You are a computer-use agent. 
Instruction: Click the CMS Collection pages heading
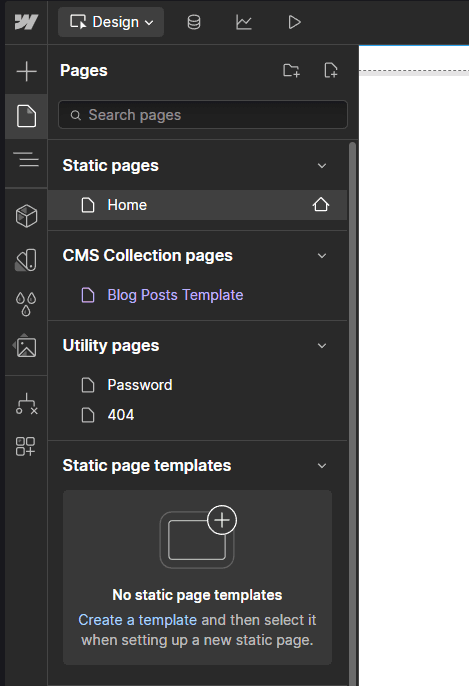click(x=147, y=256)
